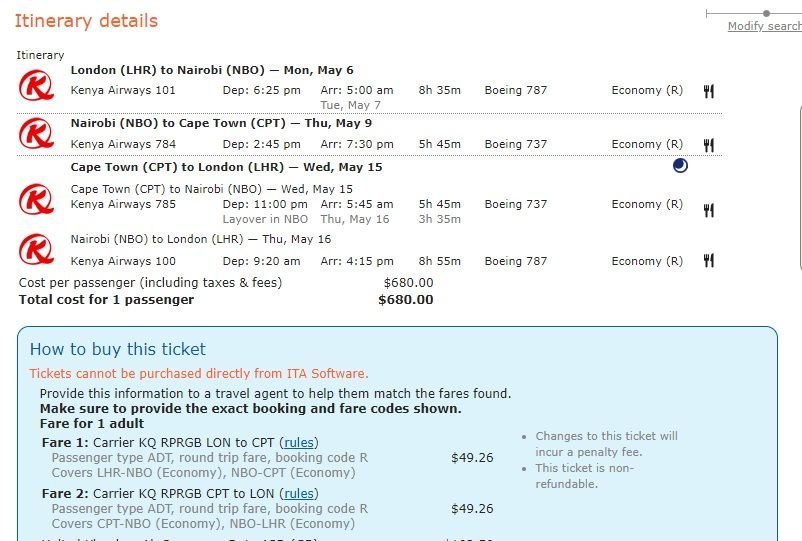Click Economy (R) on Kenya Airways 784
The image size is (802, 541).
(647, 145)
